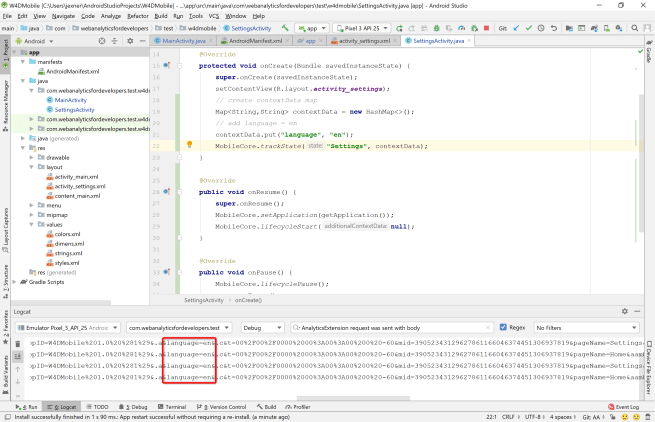Open the Emulator Pixel_3_API_25 device dropdown
The width and height of the screenshot is (655, 422).
click(71, 327)
